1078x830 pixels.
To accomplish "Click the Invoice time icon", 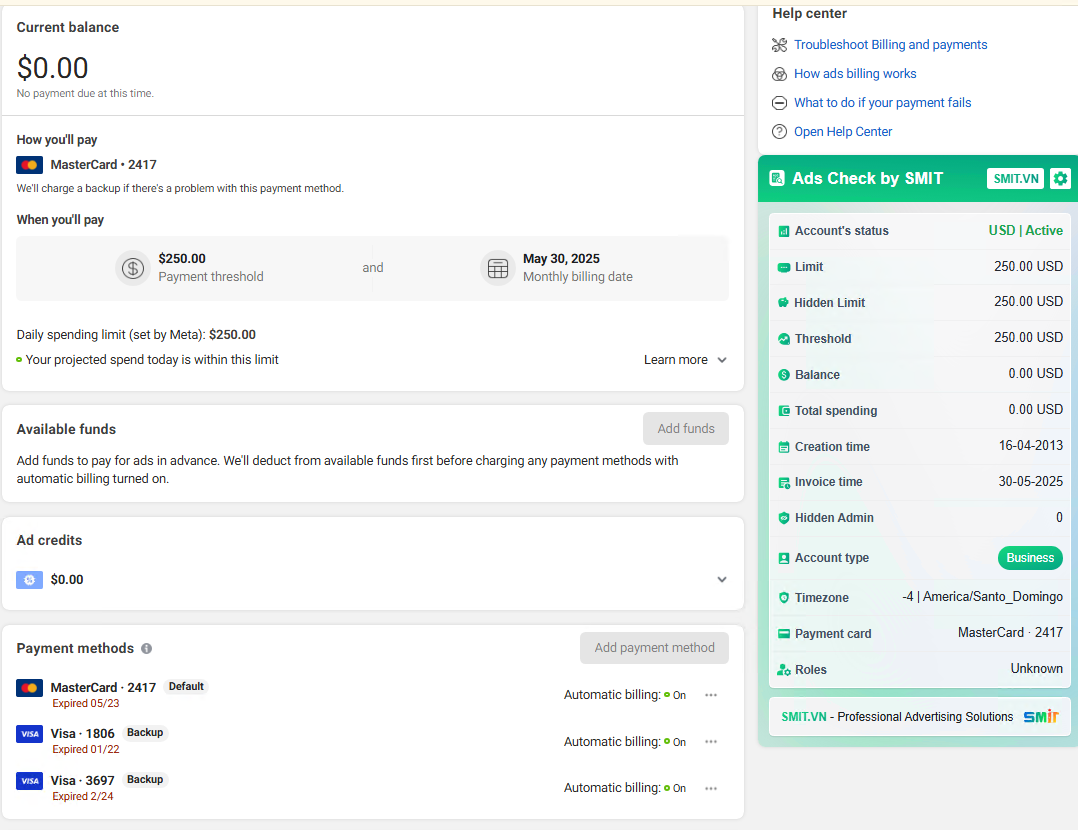I will point(784,483).
